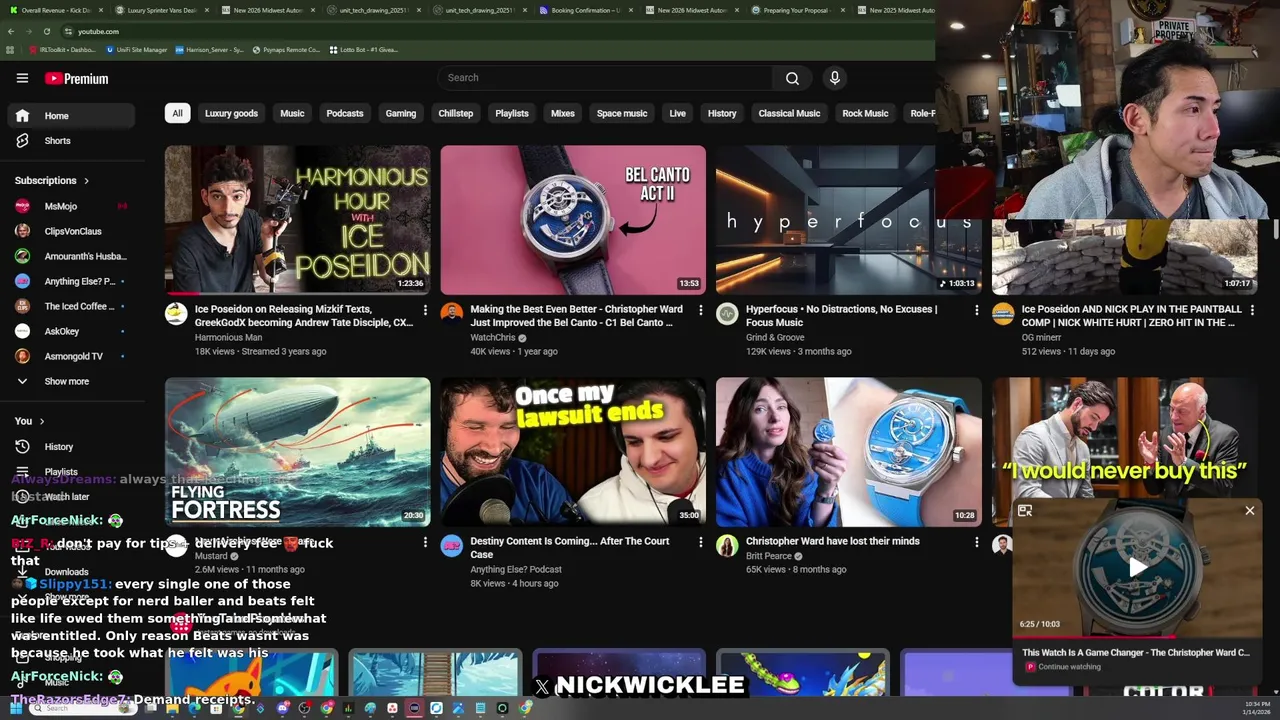The image size is (1280, 720).
Task: Open Christopher Ward have lost their minds title
Action: (x=832, y=541)
